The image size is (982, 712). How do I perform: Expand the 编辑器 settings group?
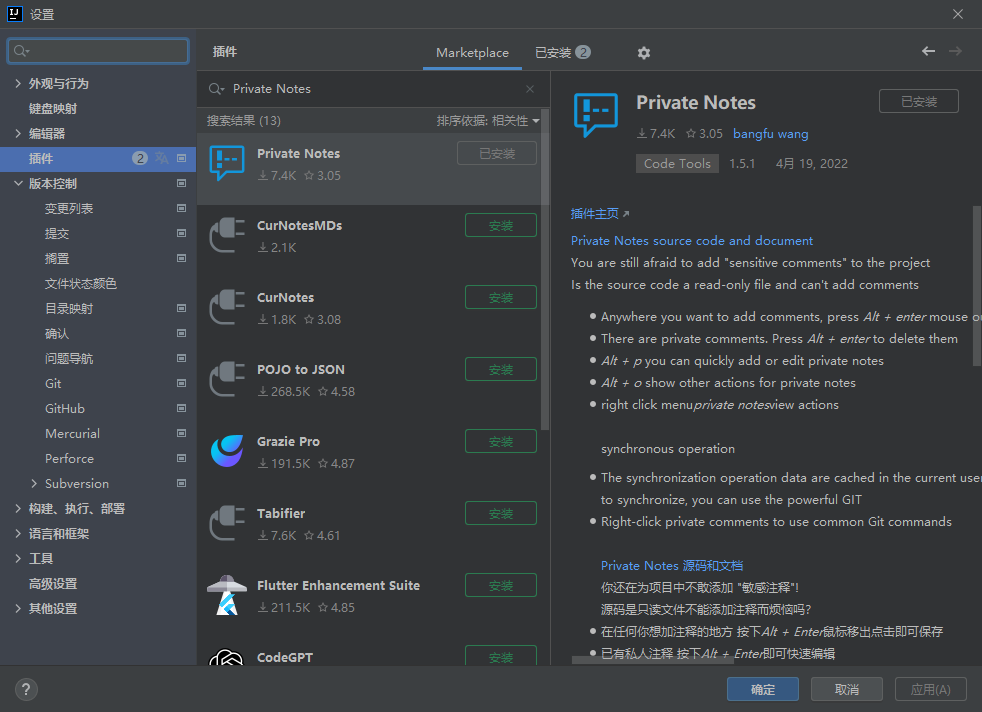(18, 133)
